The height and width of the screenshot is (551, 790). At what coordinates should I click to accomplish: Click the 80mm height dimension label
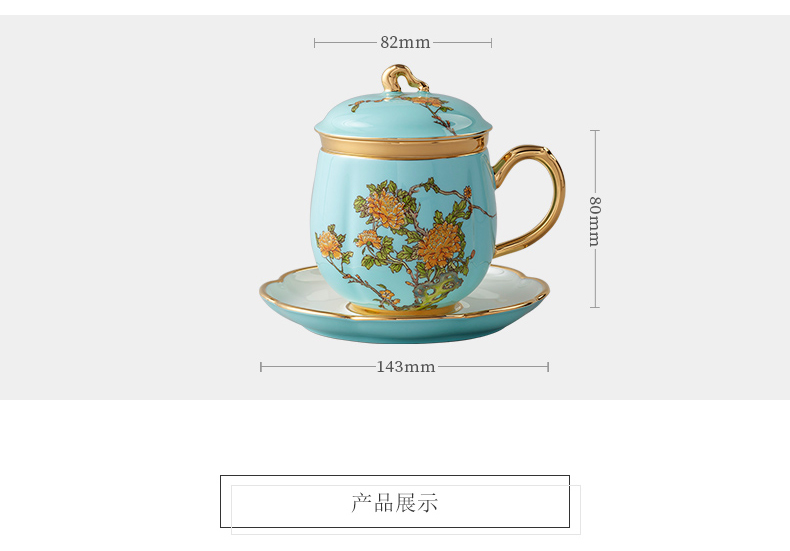point(595,221)
